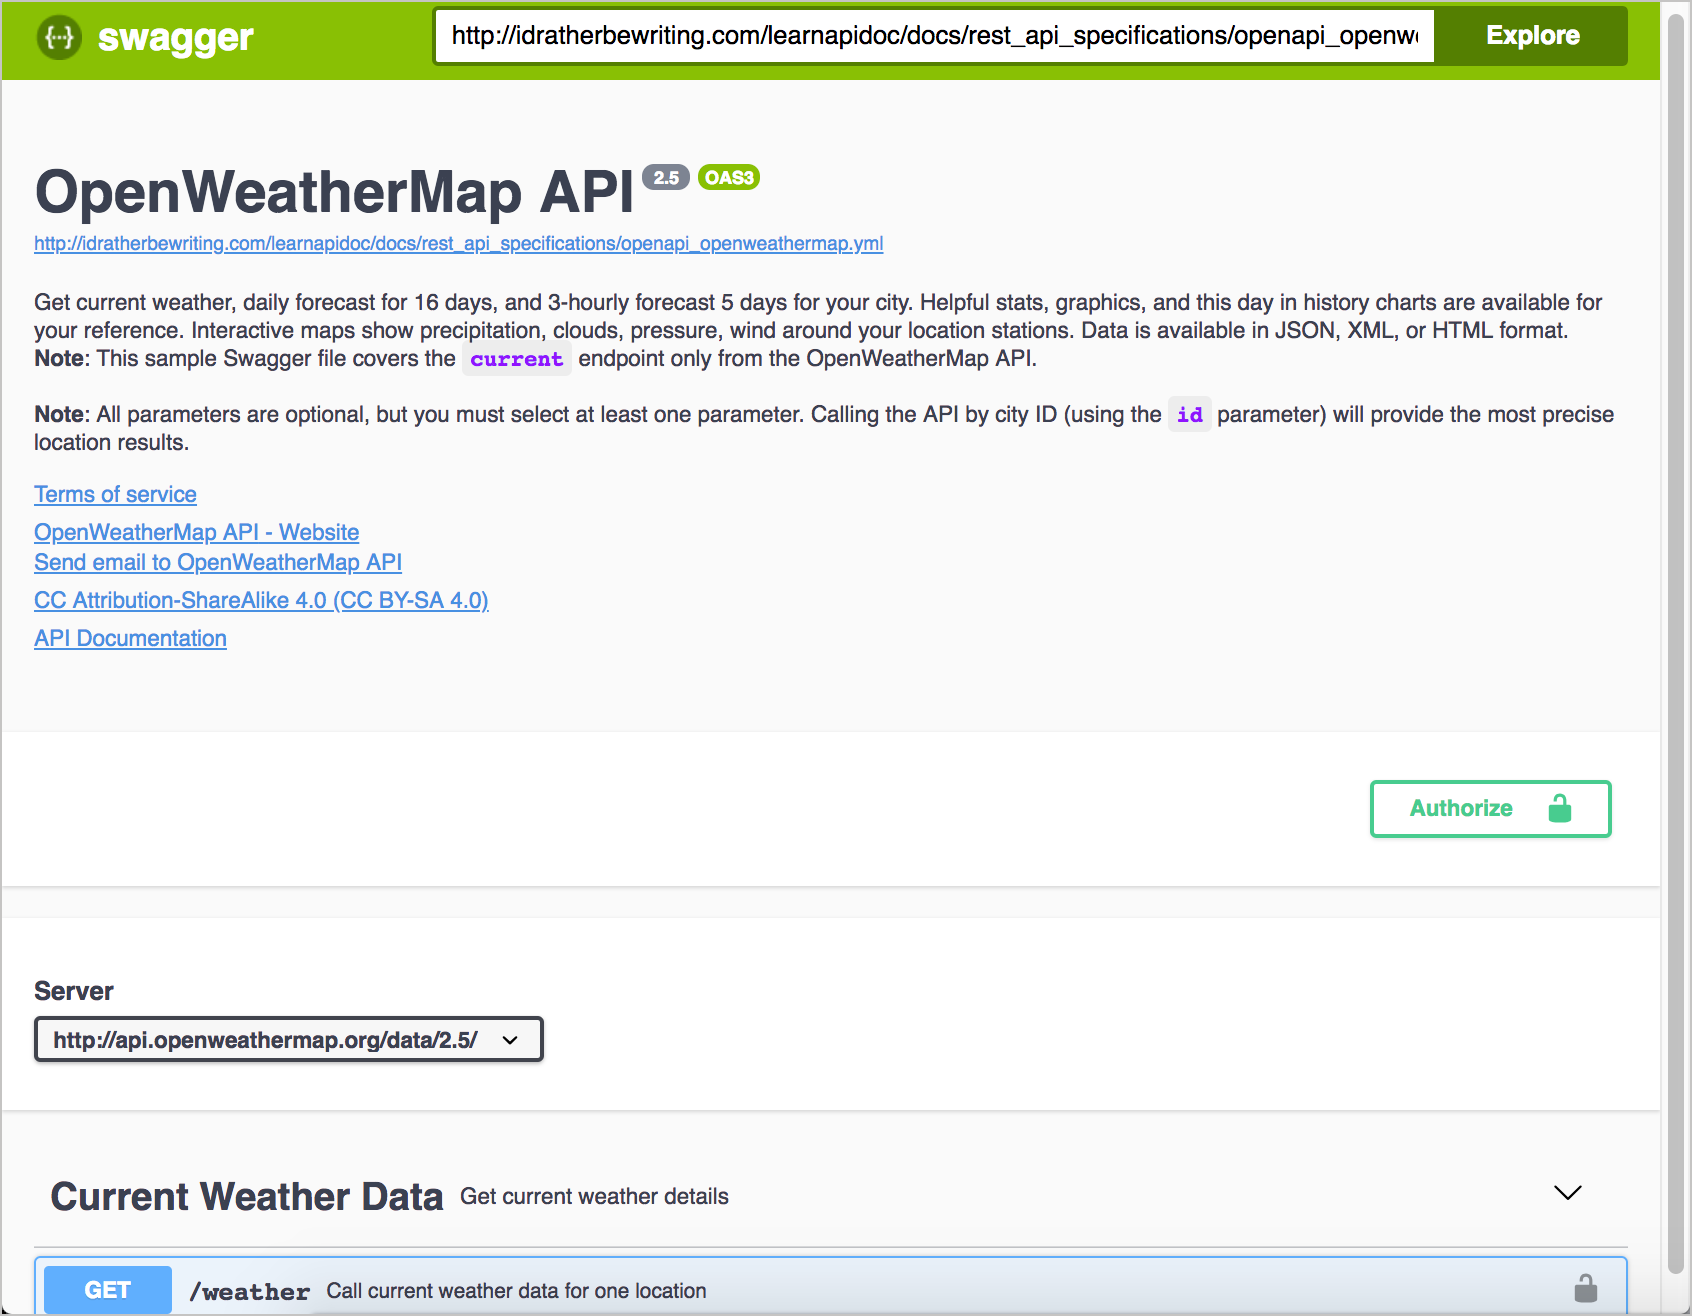
Task: Click 'Get current weather details' description
Action: [594, 1196]
